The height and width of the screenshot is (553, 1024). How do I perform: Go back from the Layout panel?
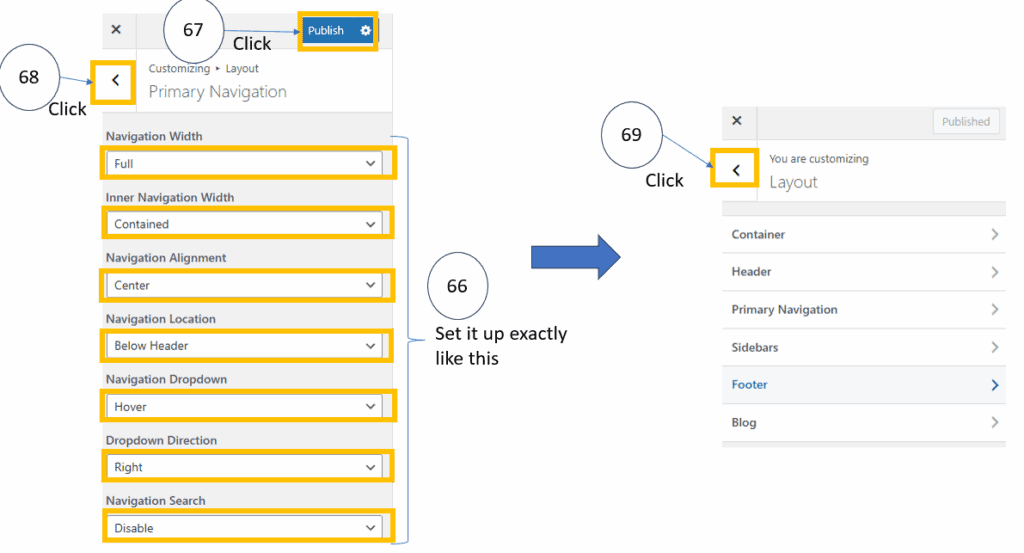point(736,170)
